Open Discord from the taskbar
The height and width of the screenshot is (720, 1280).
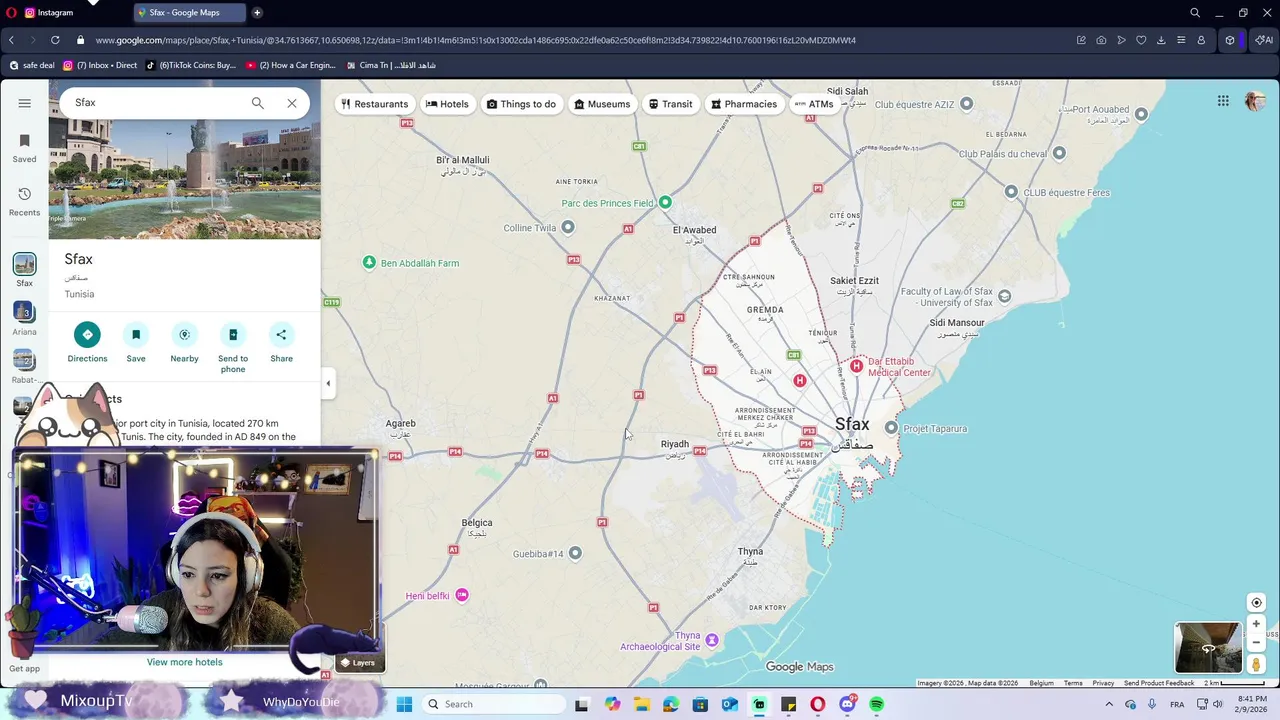click(x=847, y=704)
